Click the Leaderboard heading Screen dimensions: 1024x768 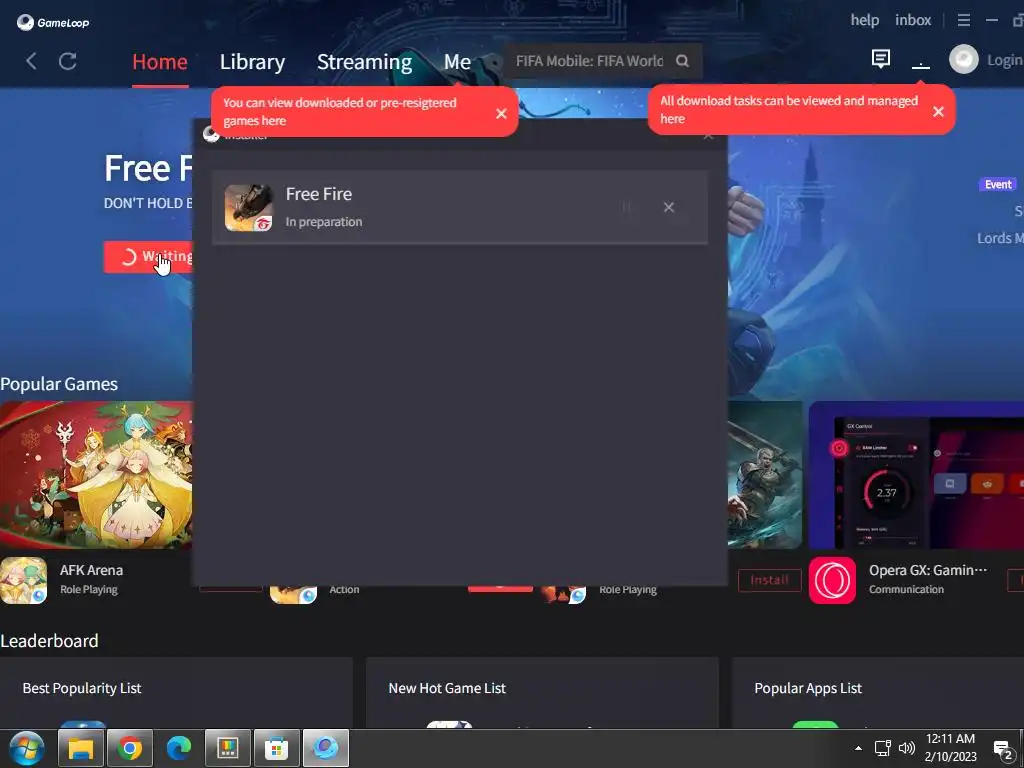pos(50,641)
